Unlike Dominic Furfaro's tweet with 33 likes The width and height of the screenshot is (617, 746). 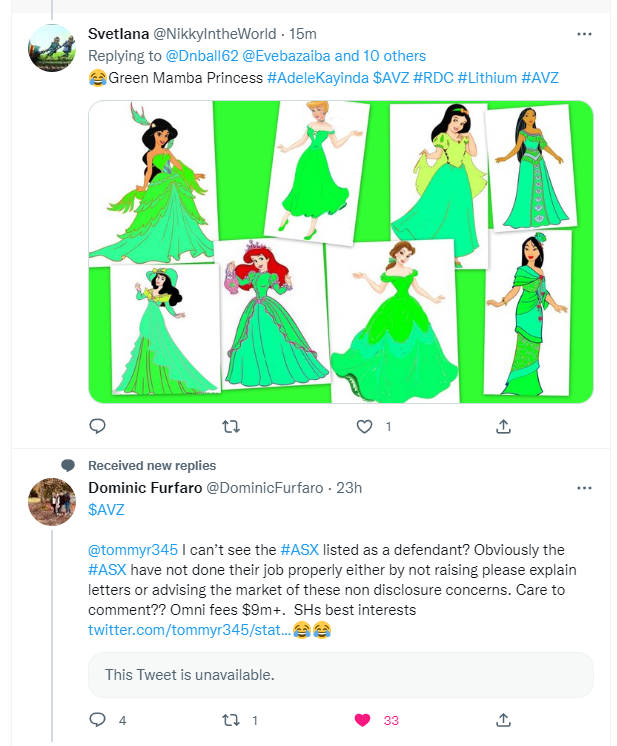click(364, 720)
